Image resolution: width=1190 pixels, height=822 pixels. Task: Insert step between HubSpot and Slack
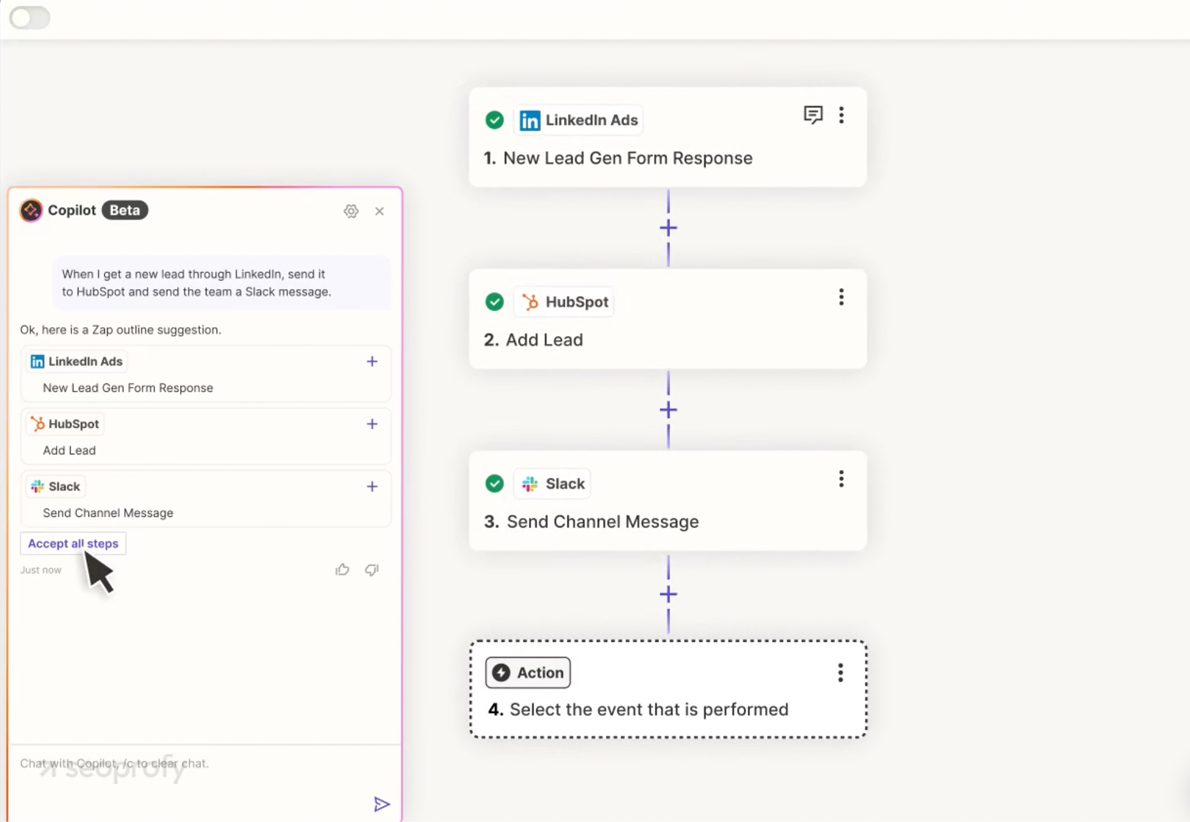tap(668, 410)
